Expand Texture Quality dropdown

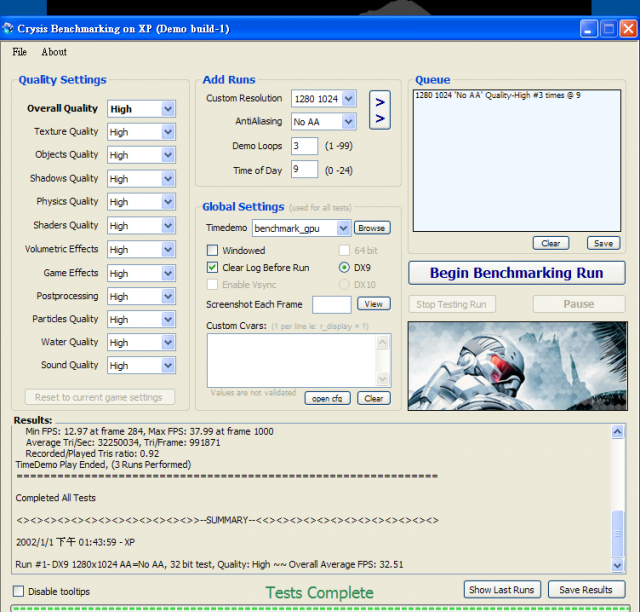coord(168,132)
